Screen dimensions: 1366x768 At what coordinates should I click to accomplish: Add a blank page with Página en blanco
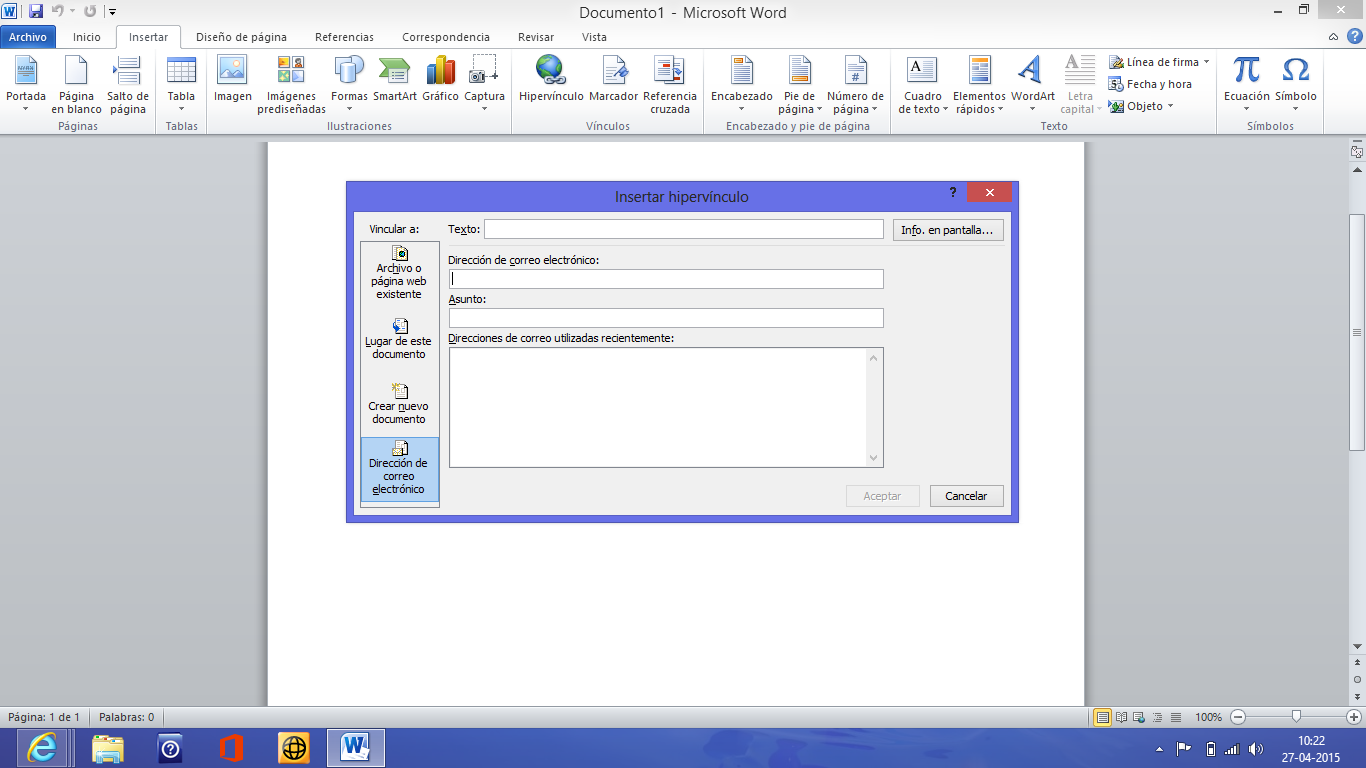77,84
